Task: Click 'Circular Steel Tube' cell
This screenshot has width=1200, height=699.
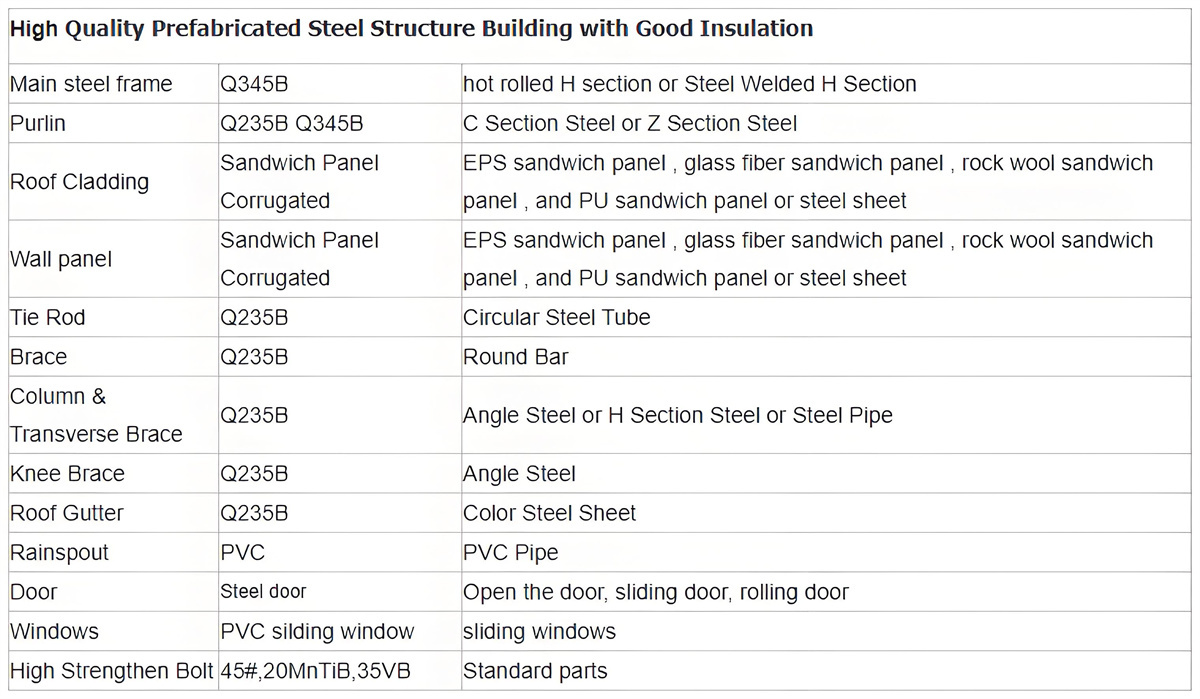Action: pos(827,317)
